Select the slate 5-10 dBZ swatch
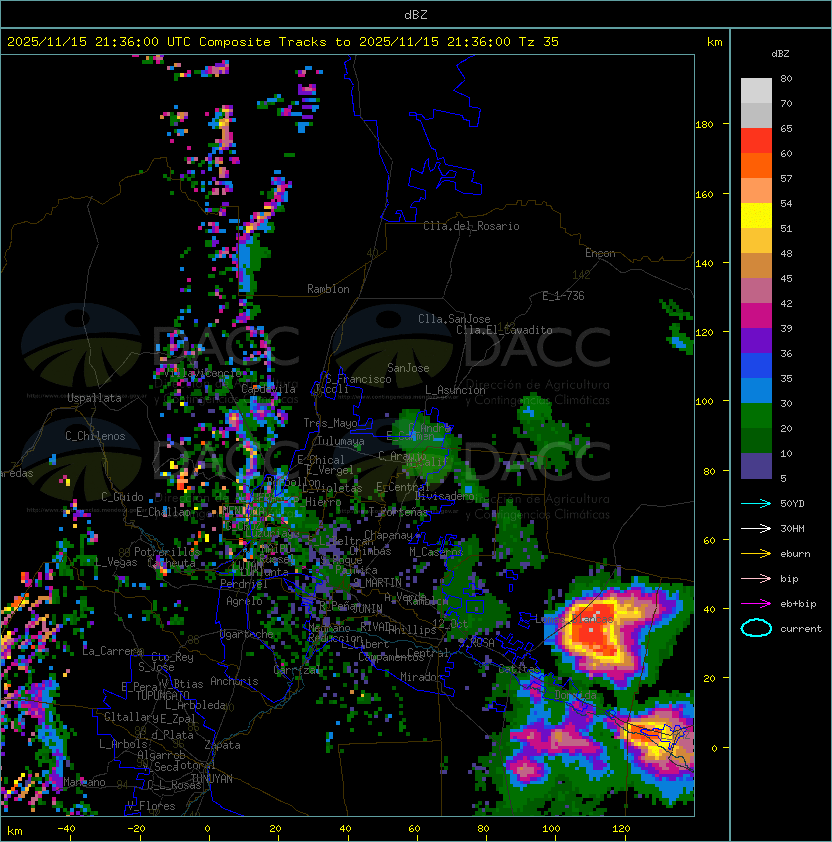832x842 pixels. 756,466
